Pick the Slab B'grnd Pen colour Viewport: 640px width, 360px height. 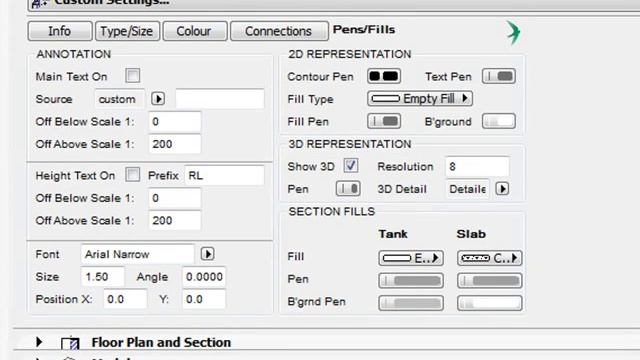tap(490, 303)
